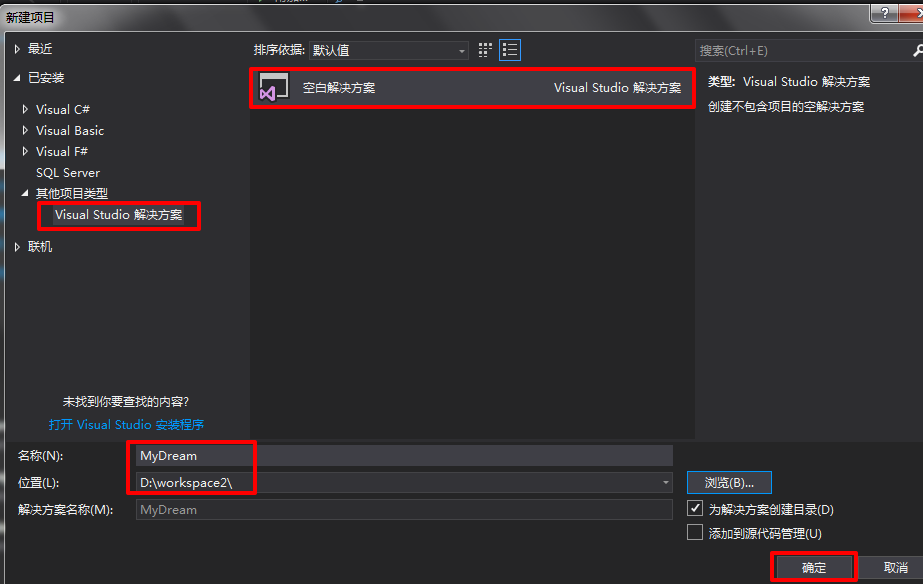
Task: Expand the Visual Basic node arrow
Action: [x=25, y=130]
